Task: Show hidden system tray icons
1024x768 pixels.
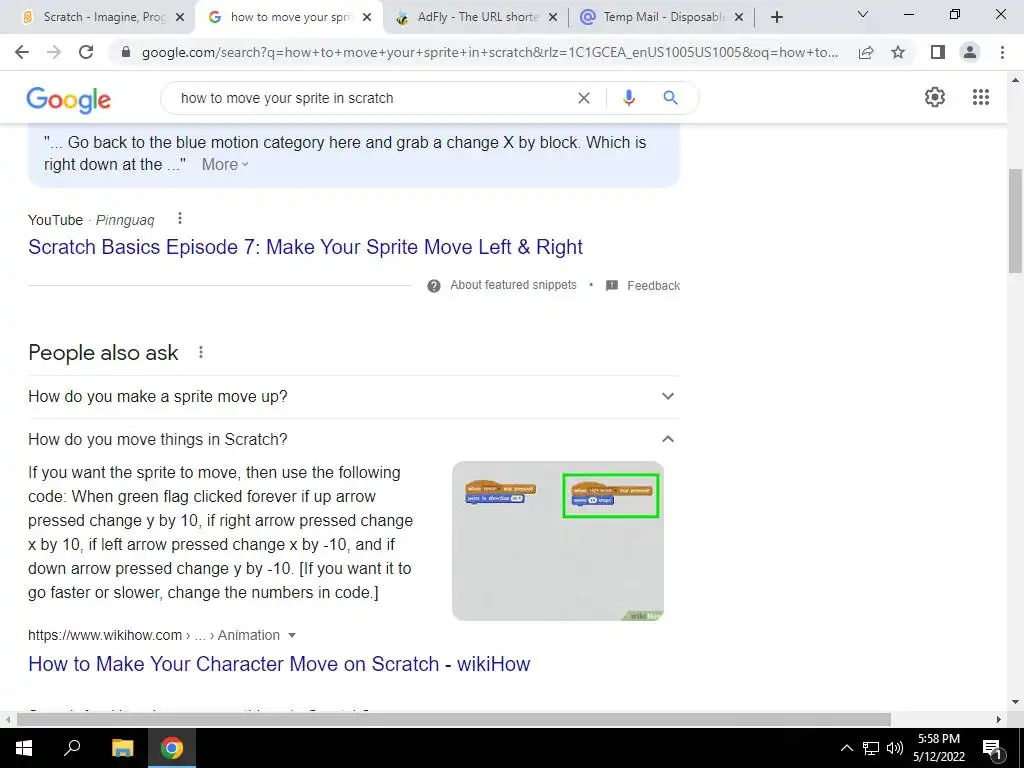Action: 846,748
